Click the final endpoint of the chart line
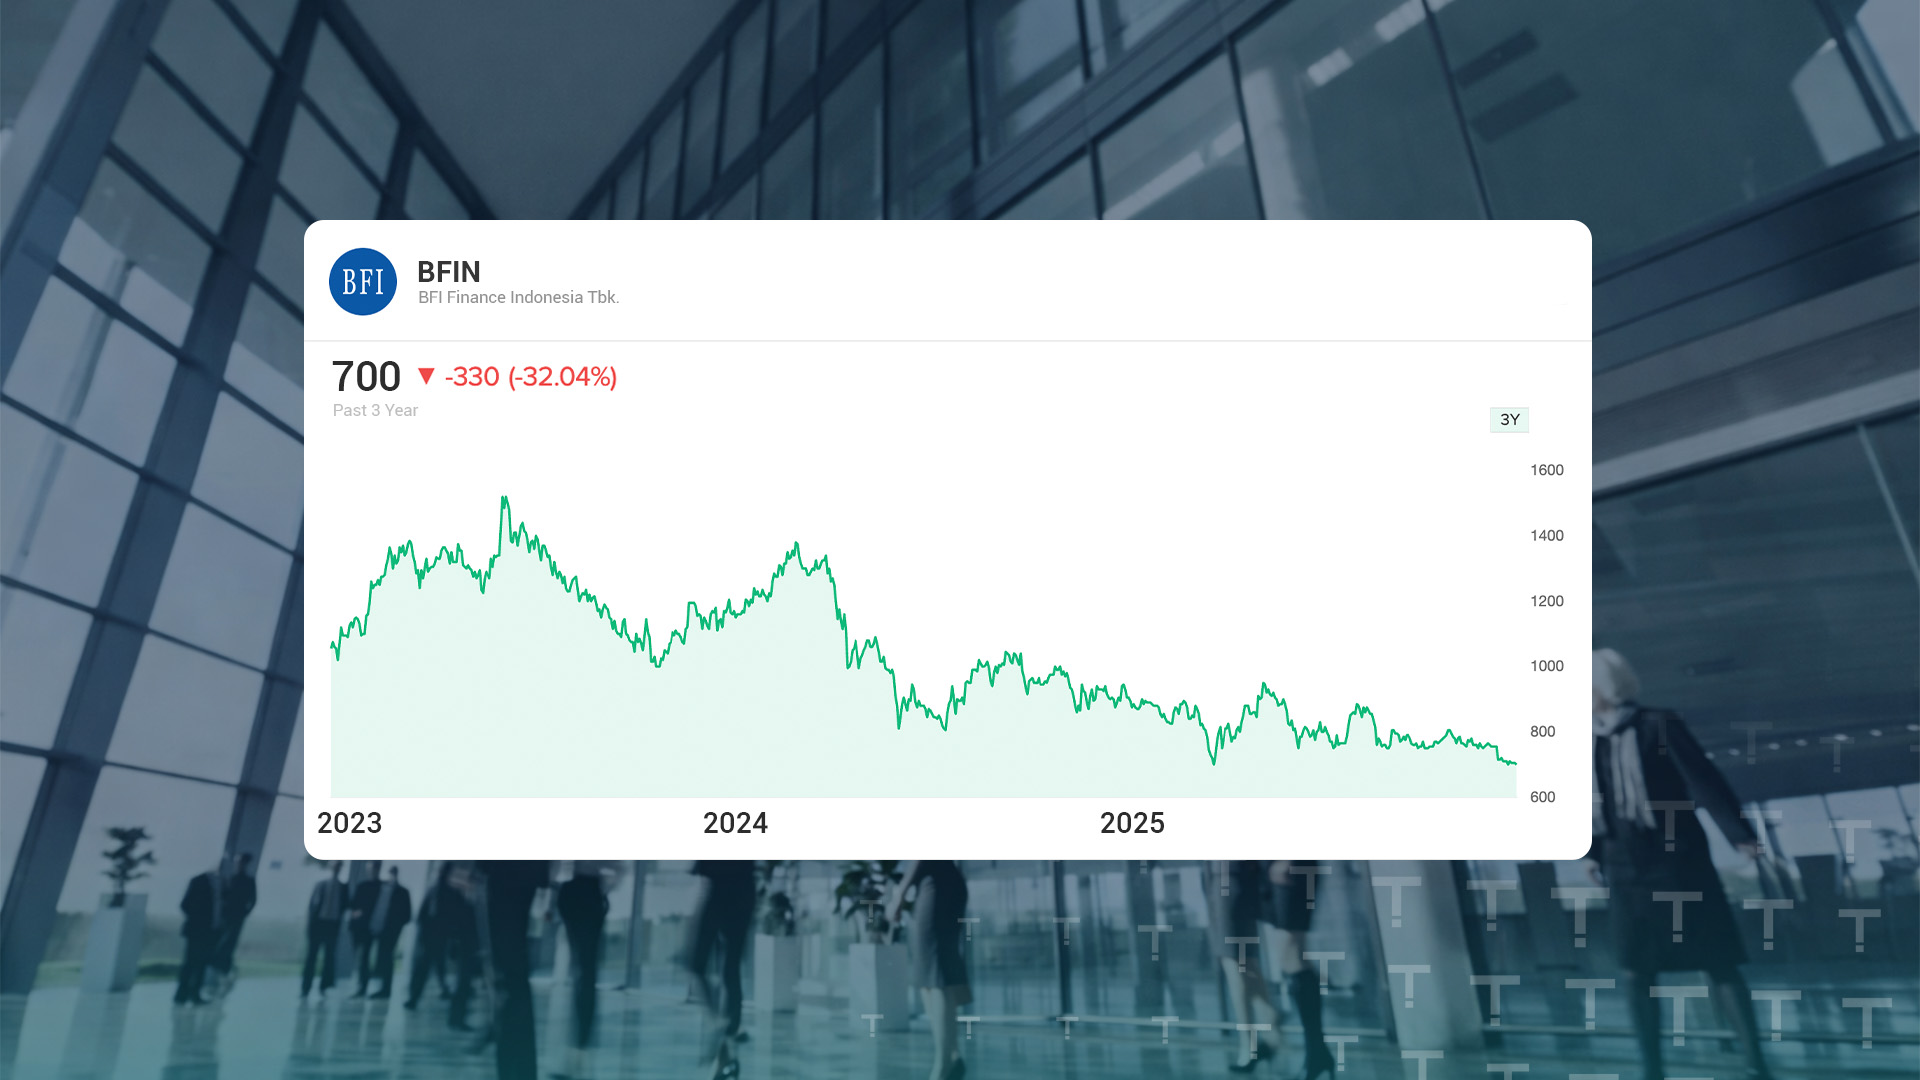The height and width of the screenshot is (1080, 1920). tap(1515, 764)
